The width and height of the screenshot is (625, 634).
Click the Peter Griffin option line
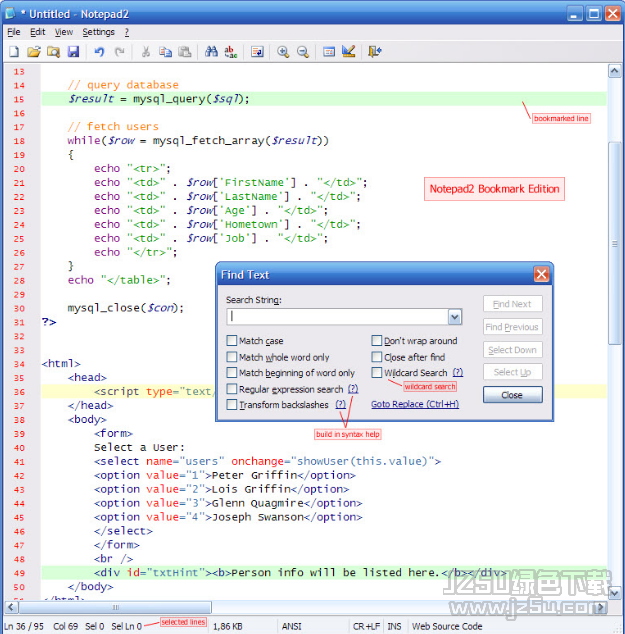click(x=224, y=475)
